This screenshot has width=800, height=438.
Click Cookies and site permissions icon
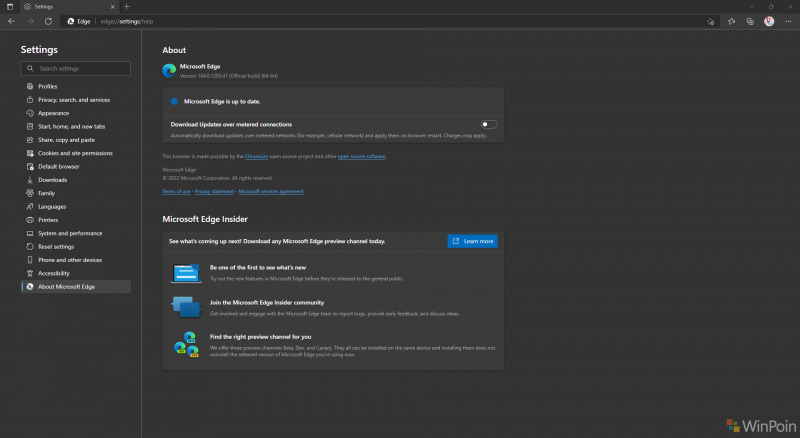pos(30,153)
